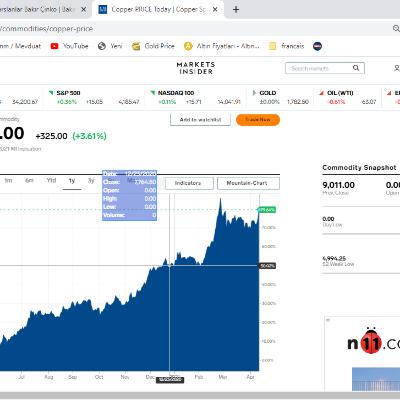Click the YouTube bookmark icon

(x=54, y=46)
